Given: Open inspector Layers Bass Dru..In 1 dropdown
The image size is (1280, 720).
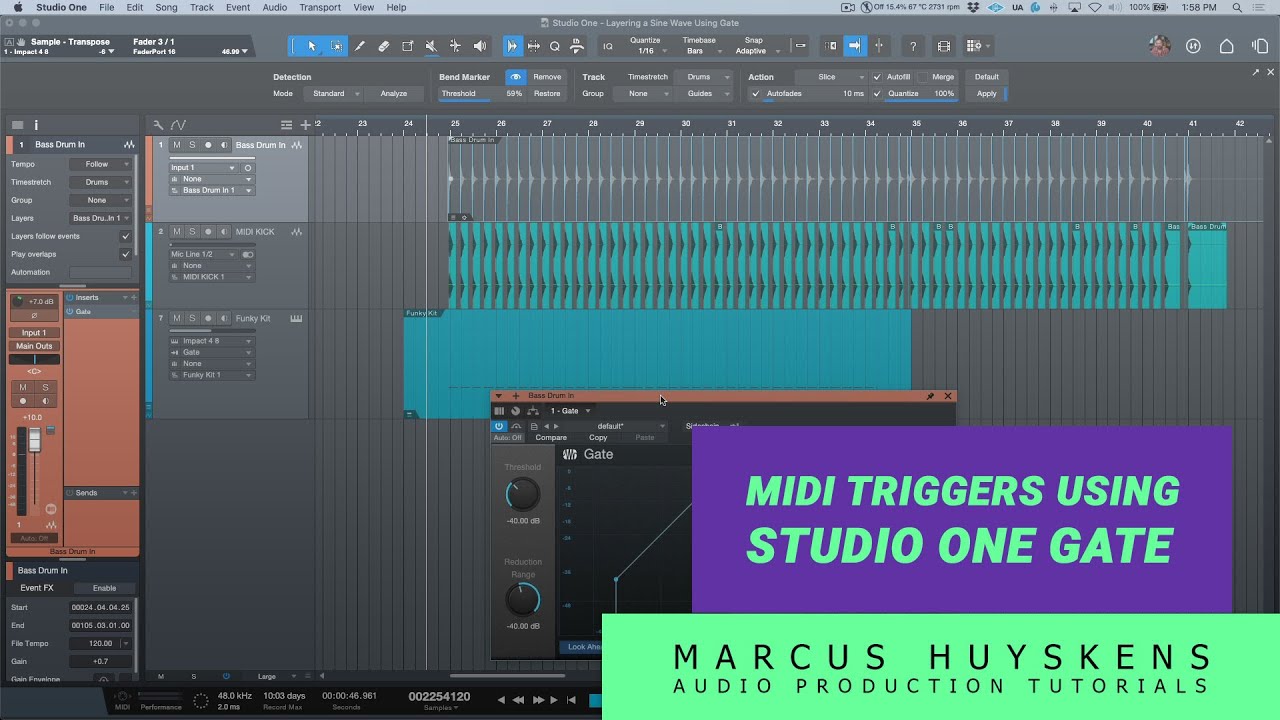Looking at the screenshot, I should click(x=100, y=218).
